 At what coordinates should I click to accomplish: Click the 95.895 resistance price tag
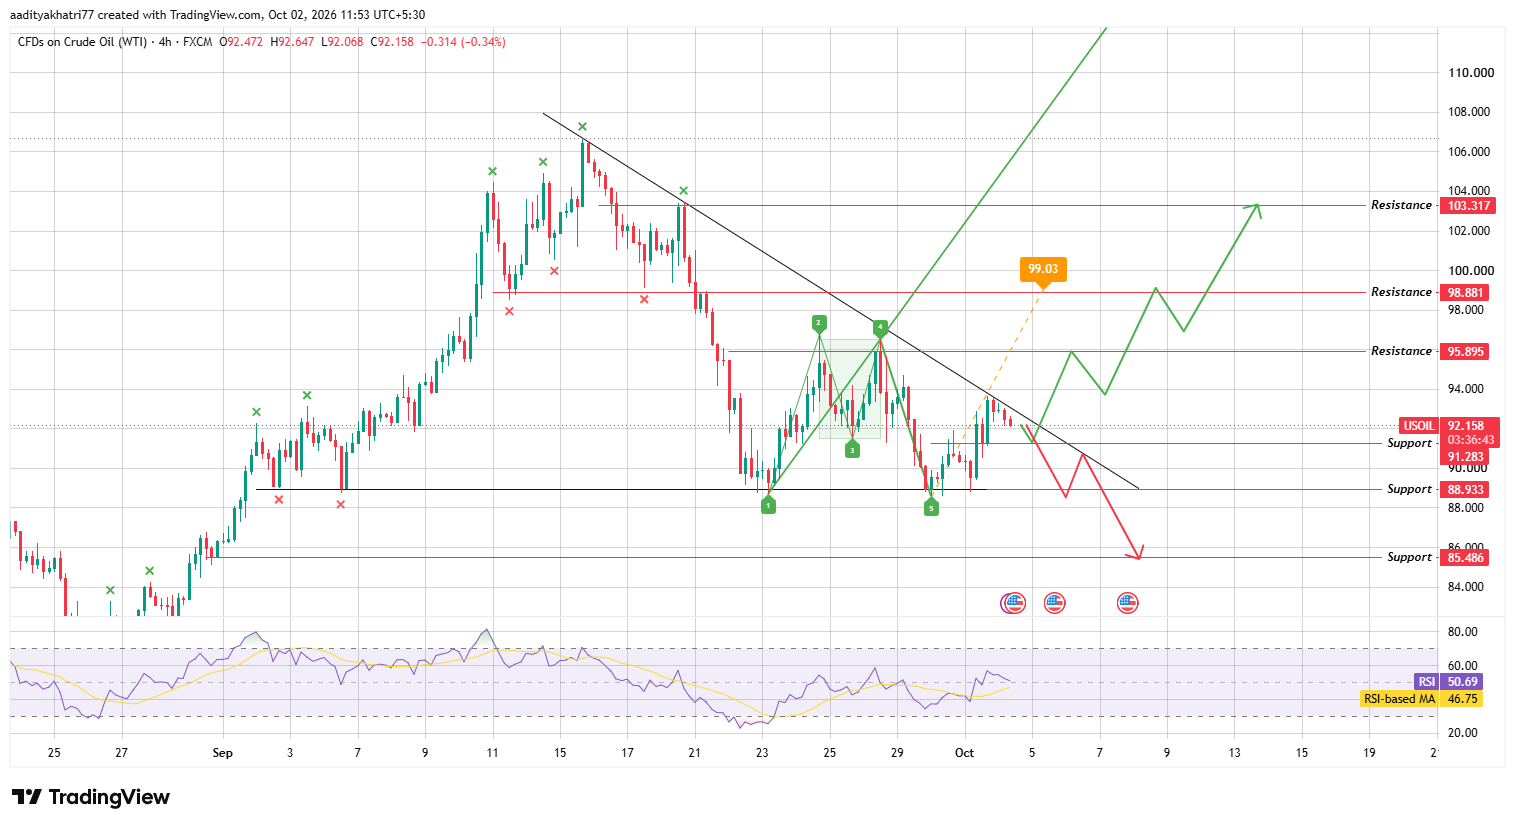[x=1464, y=352]
